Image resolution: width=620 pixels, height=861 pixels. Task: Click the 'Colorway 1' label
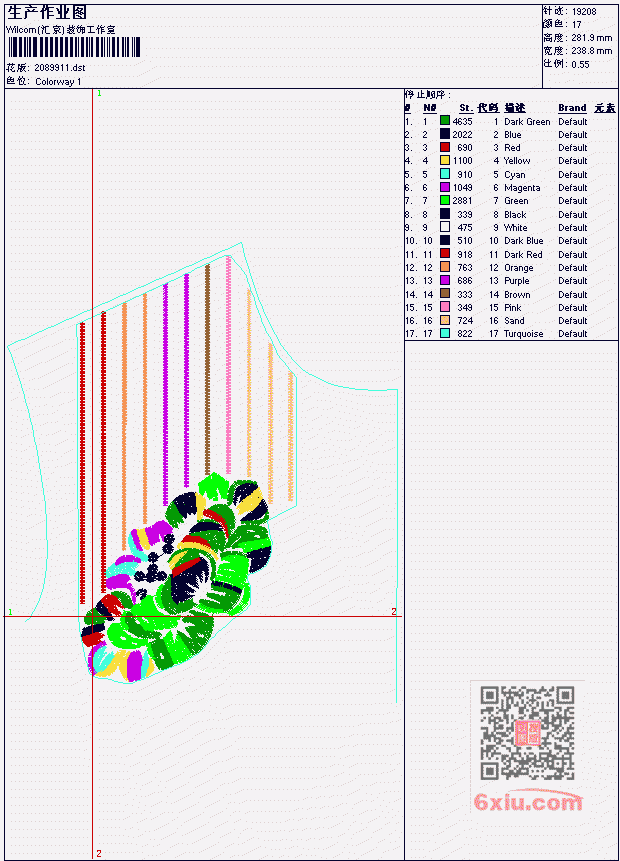click(58, 82)
